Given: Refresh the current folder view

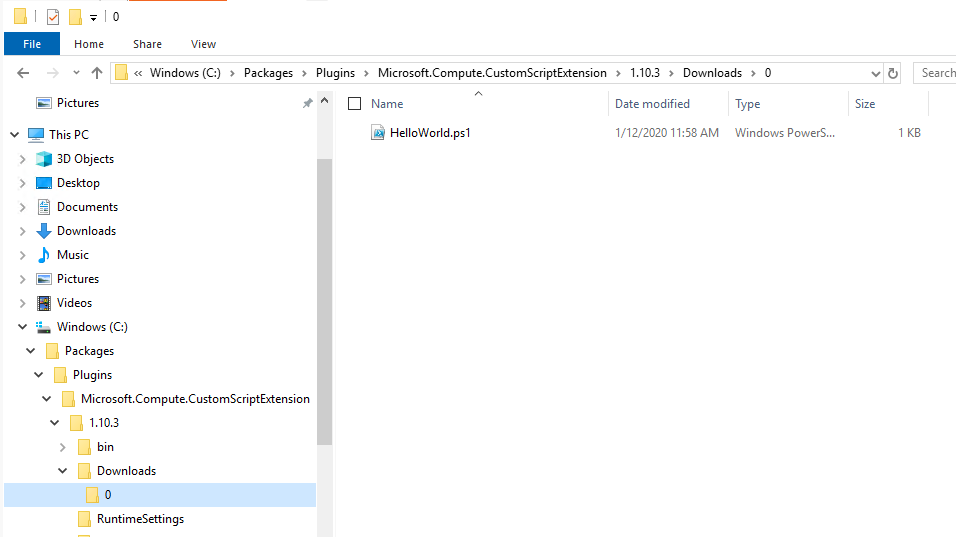Looking at the screenshot, I should (x=893, y=73).
